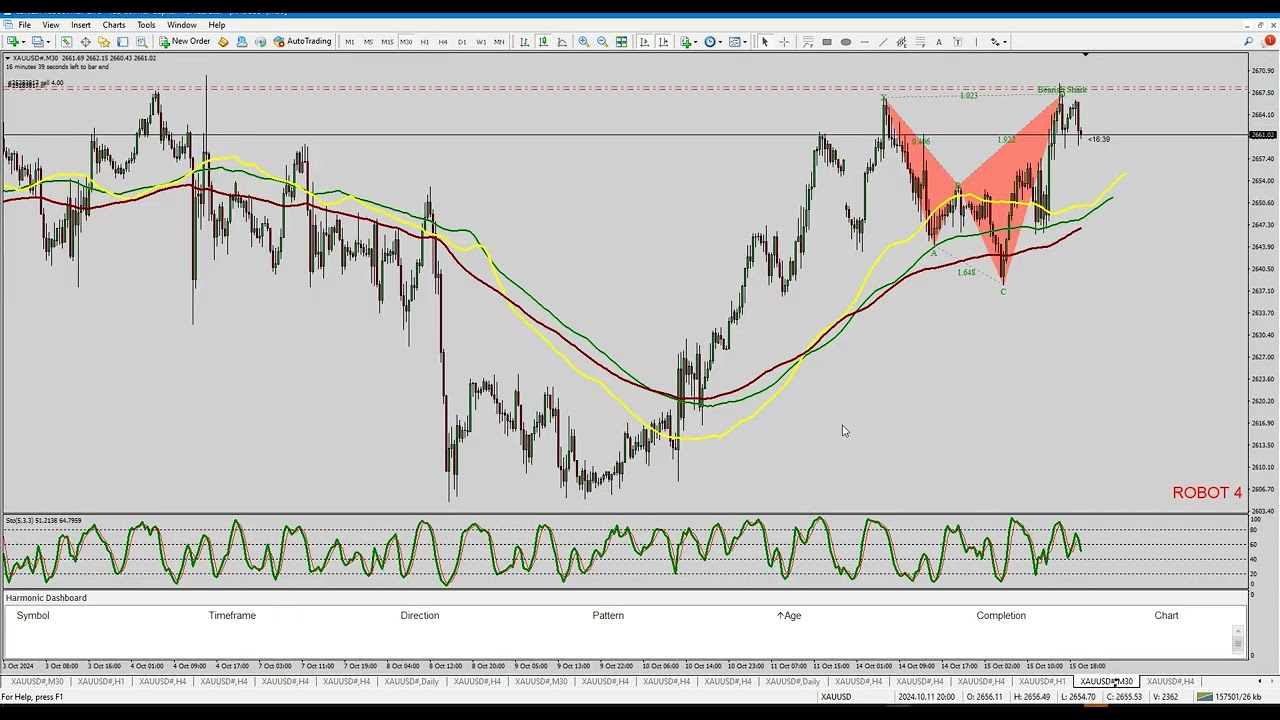Switch to M5 timeframe
The image size is (1280, 720).
tap(368, 42)
